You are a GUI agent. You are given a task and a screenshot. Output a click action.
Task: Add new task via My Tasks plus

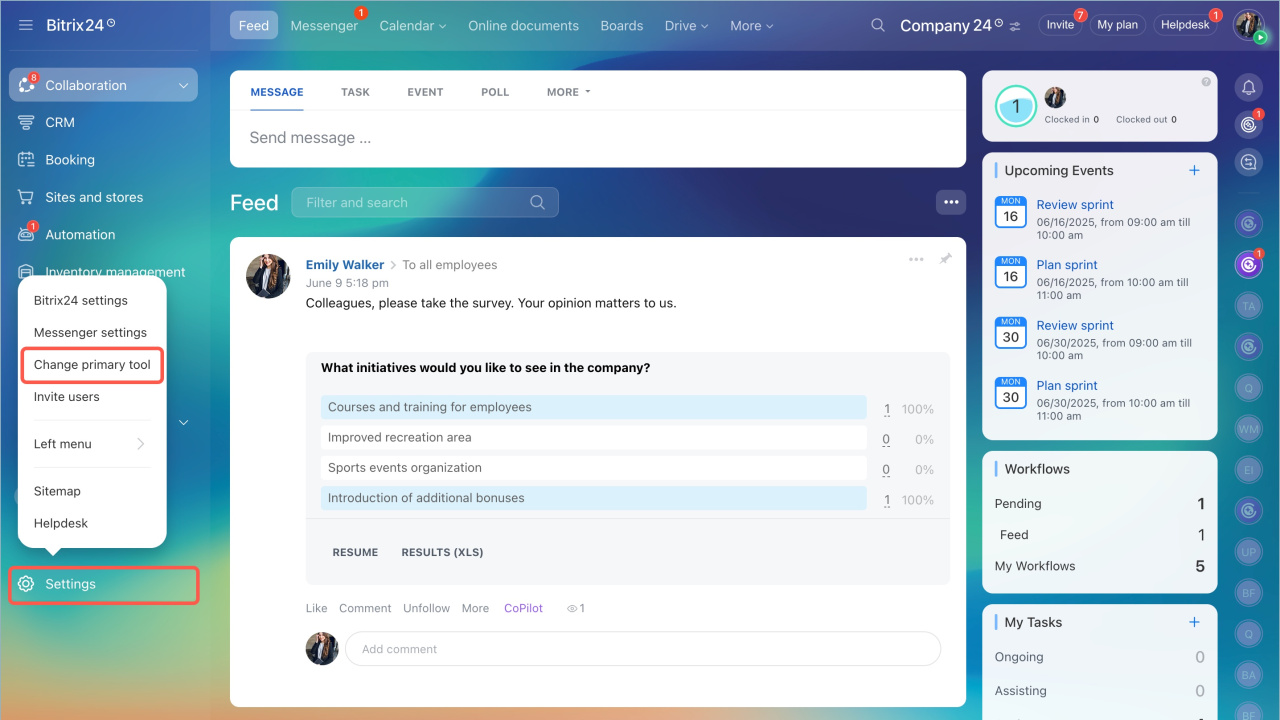pos(1194,622)
